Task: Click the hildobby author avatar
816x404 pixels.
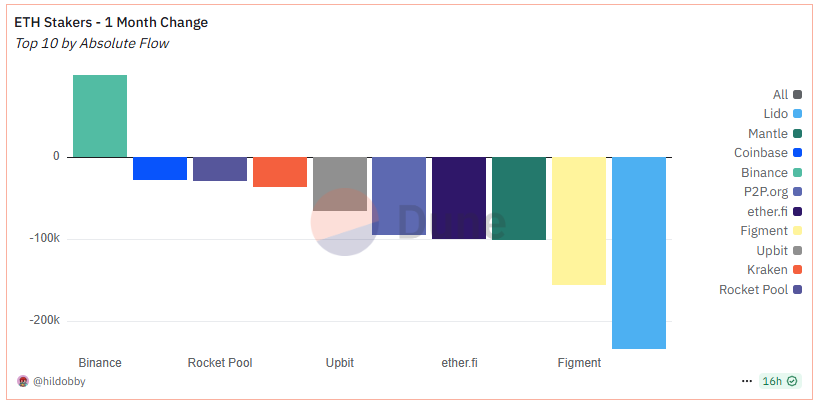Action: pos(23,381)
